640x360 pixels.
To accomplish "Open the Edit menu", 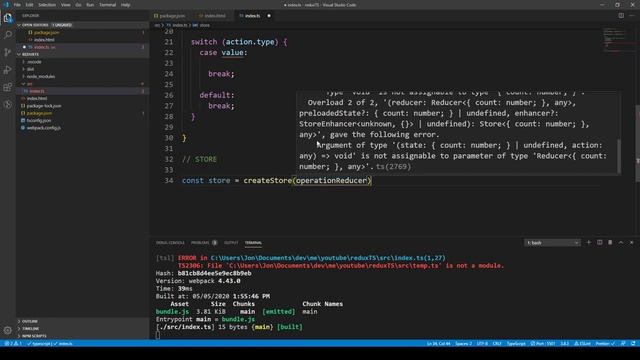I will click(29, 5).
